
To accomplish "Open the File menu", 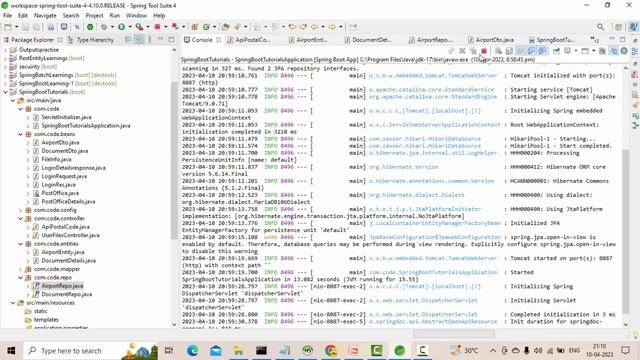I will (x=7, y=16).
